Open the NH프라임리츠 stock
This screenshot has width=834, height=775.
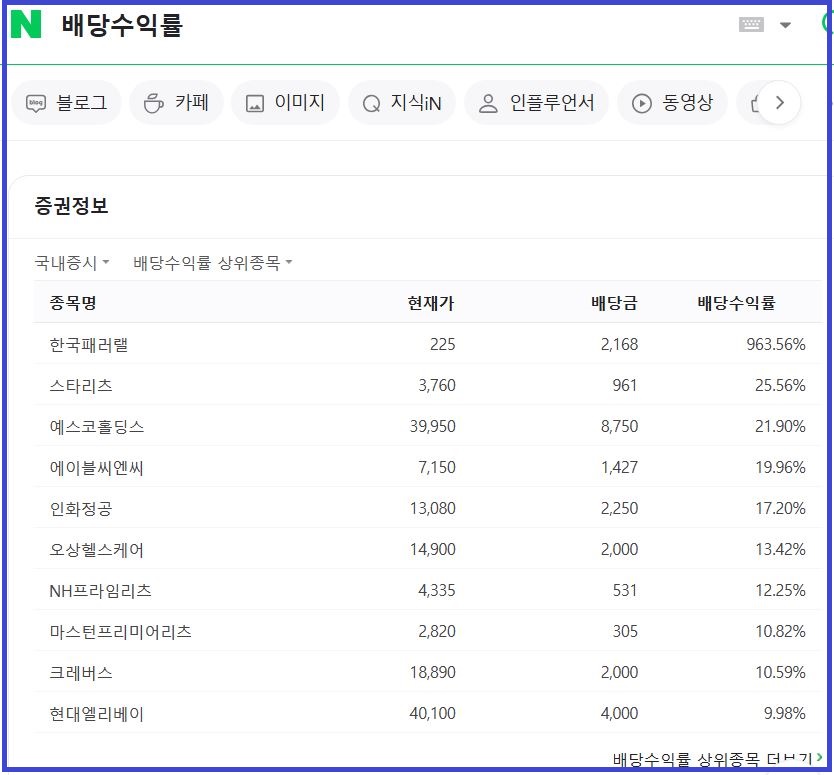(x=101, y=590)
